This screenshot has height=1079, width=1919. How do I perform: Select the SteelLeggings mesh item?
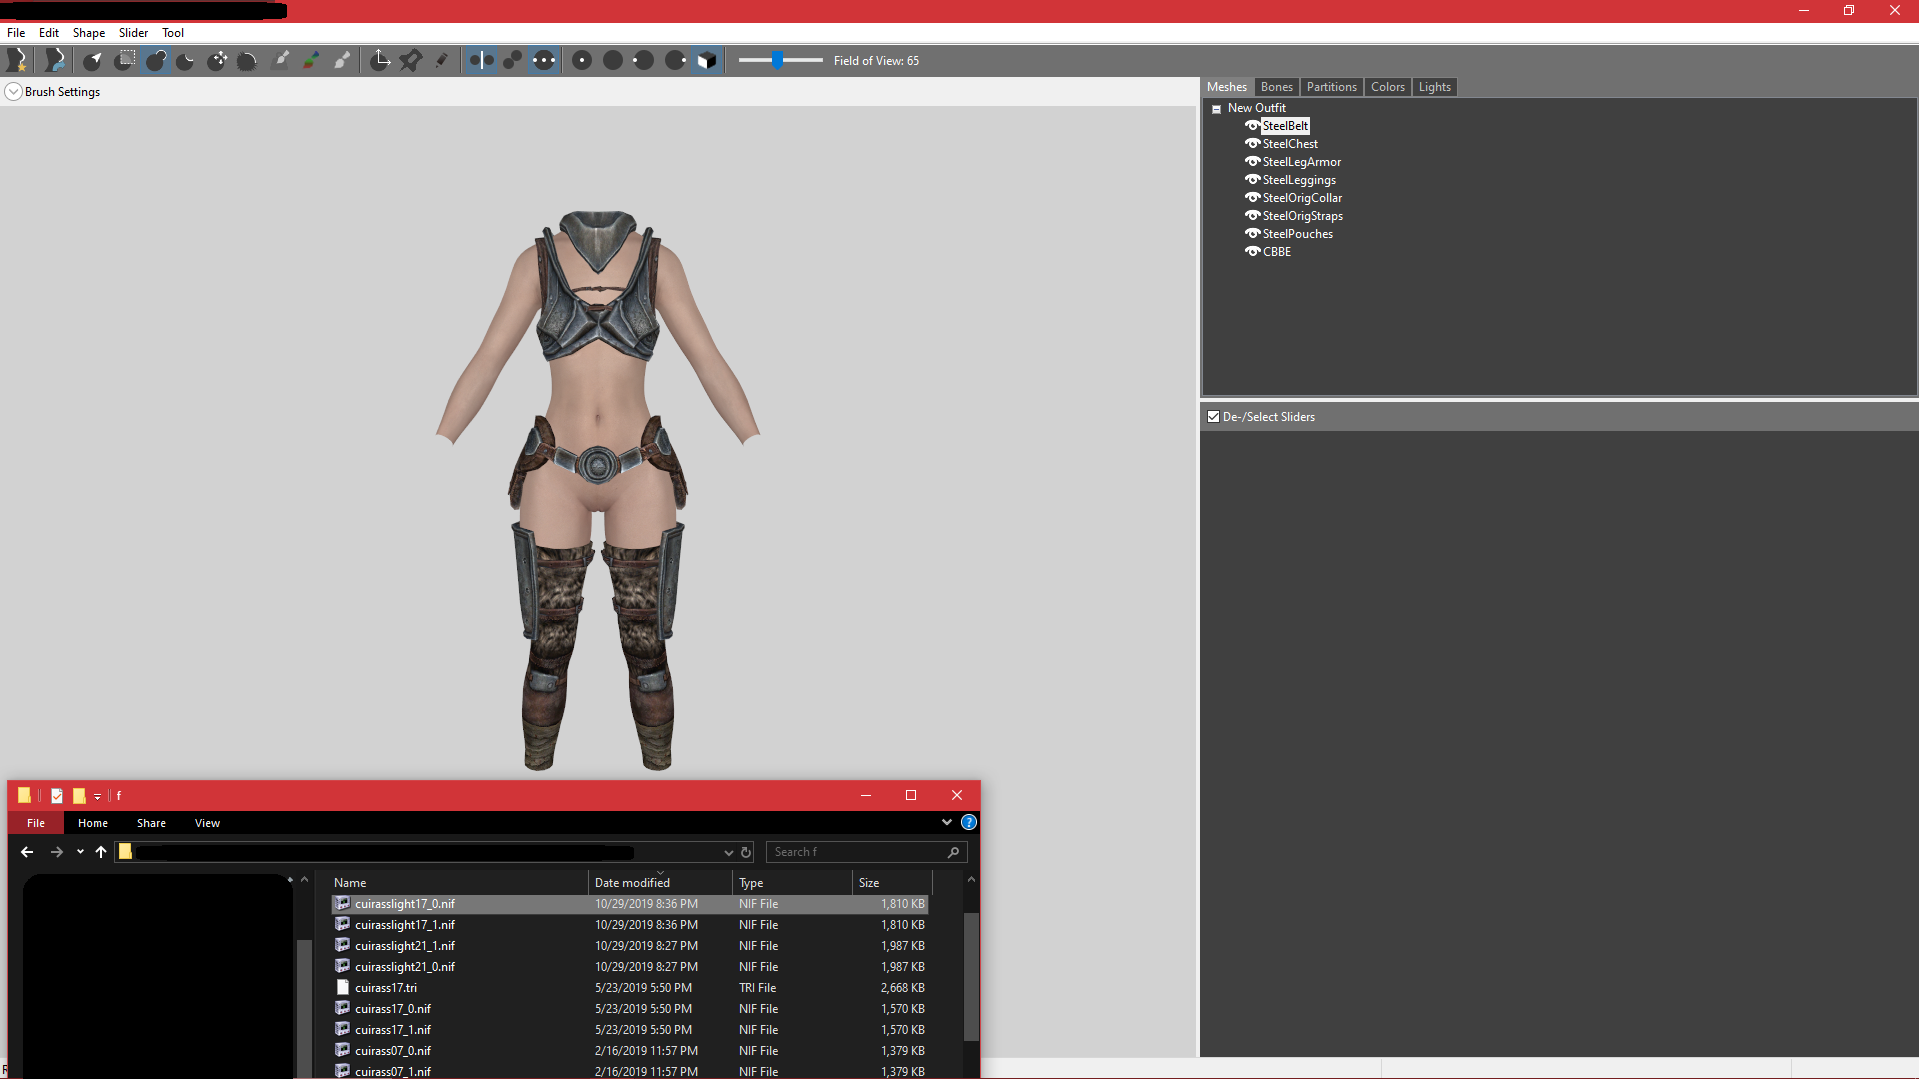pos(1298,180)
